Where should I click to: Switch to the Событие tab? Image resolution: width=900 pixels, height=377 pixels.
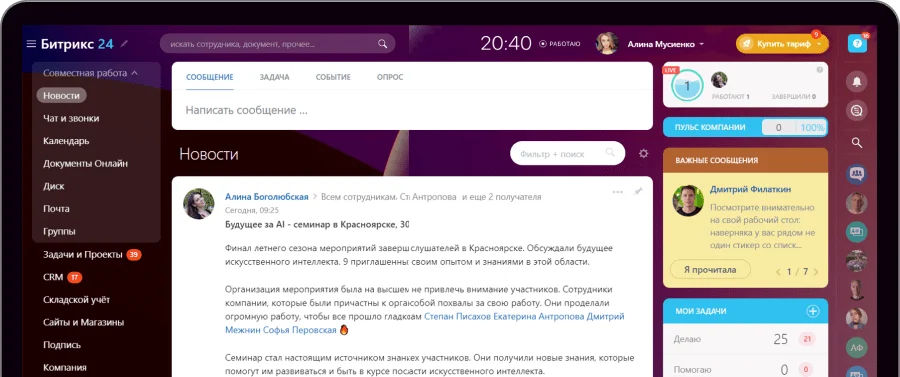click(333, 77)
